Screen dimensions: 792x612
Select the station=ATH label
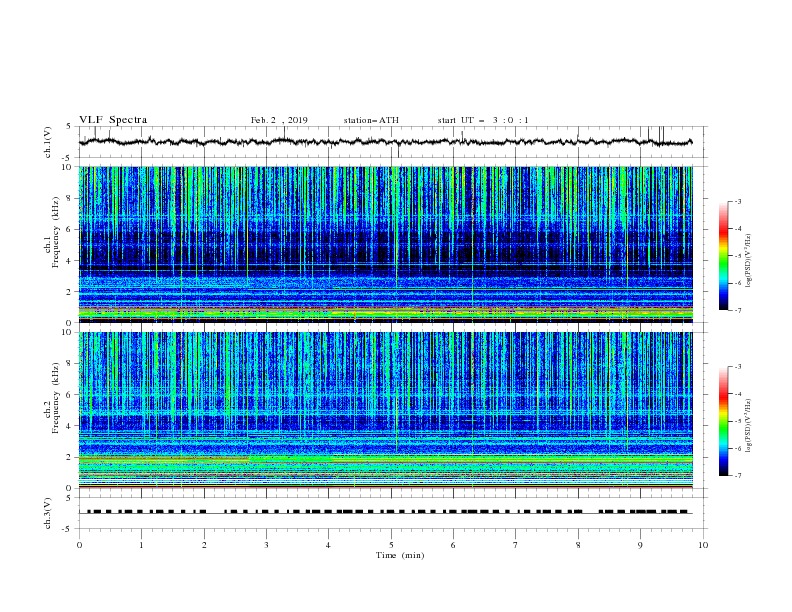coord(371,120)
